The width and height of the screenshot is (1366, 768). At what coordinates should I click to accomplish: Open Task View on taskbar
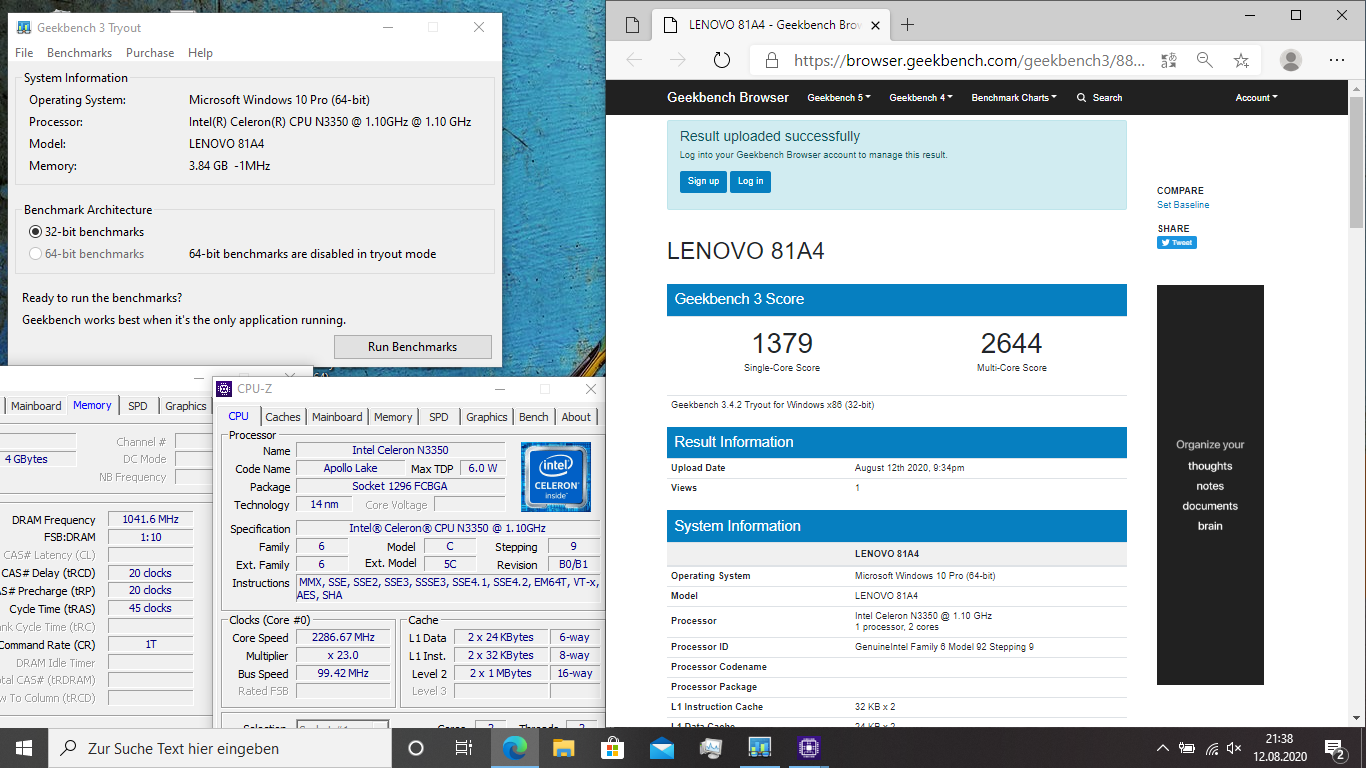coord(464,748)
